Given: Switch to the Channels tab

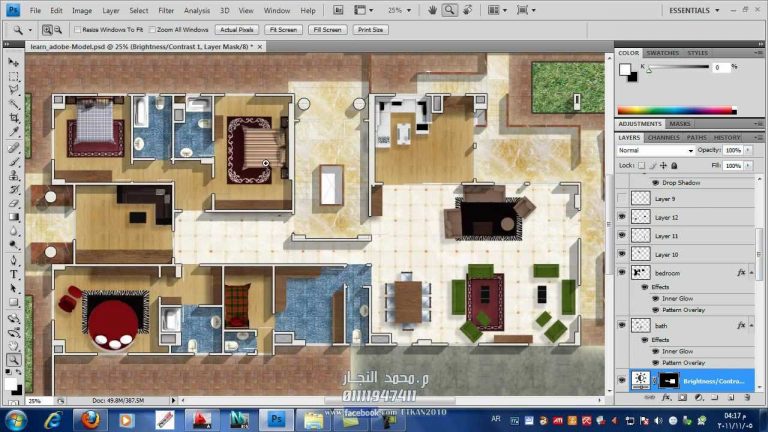Looking at the screenshot, I should tap(663, 137).
